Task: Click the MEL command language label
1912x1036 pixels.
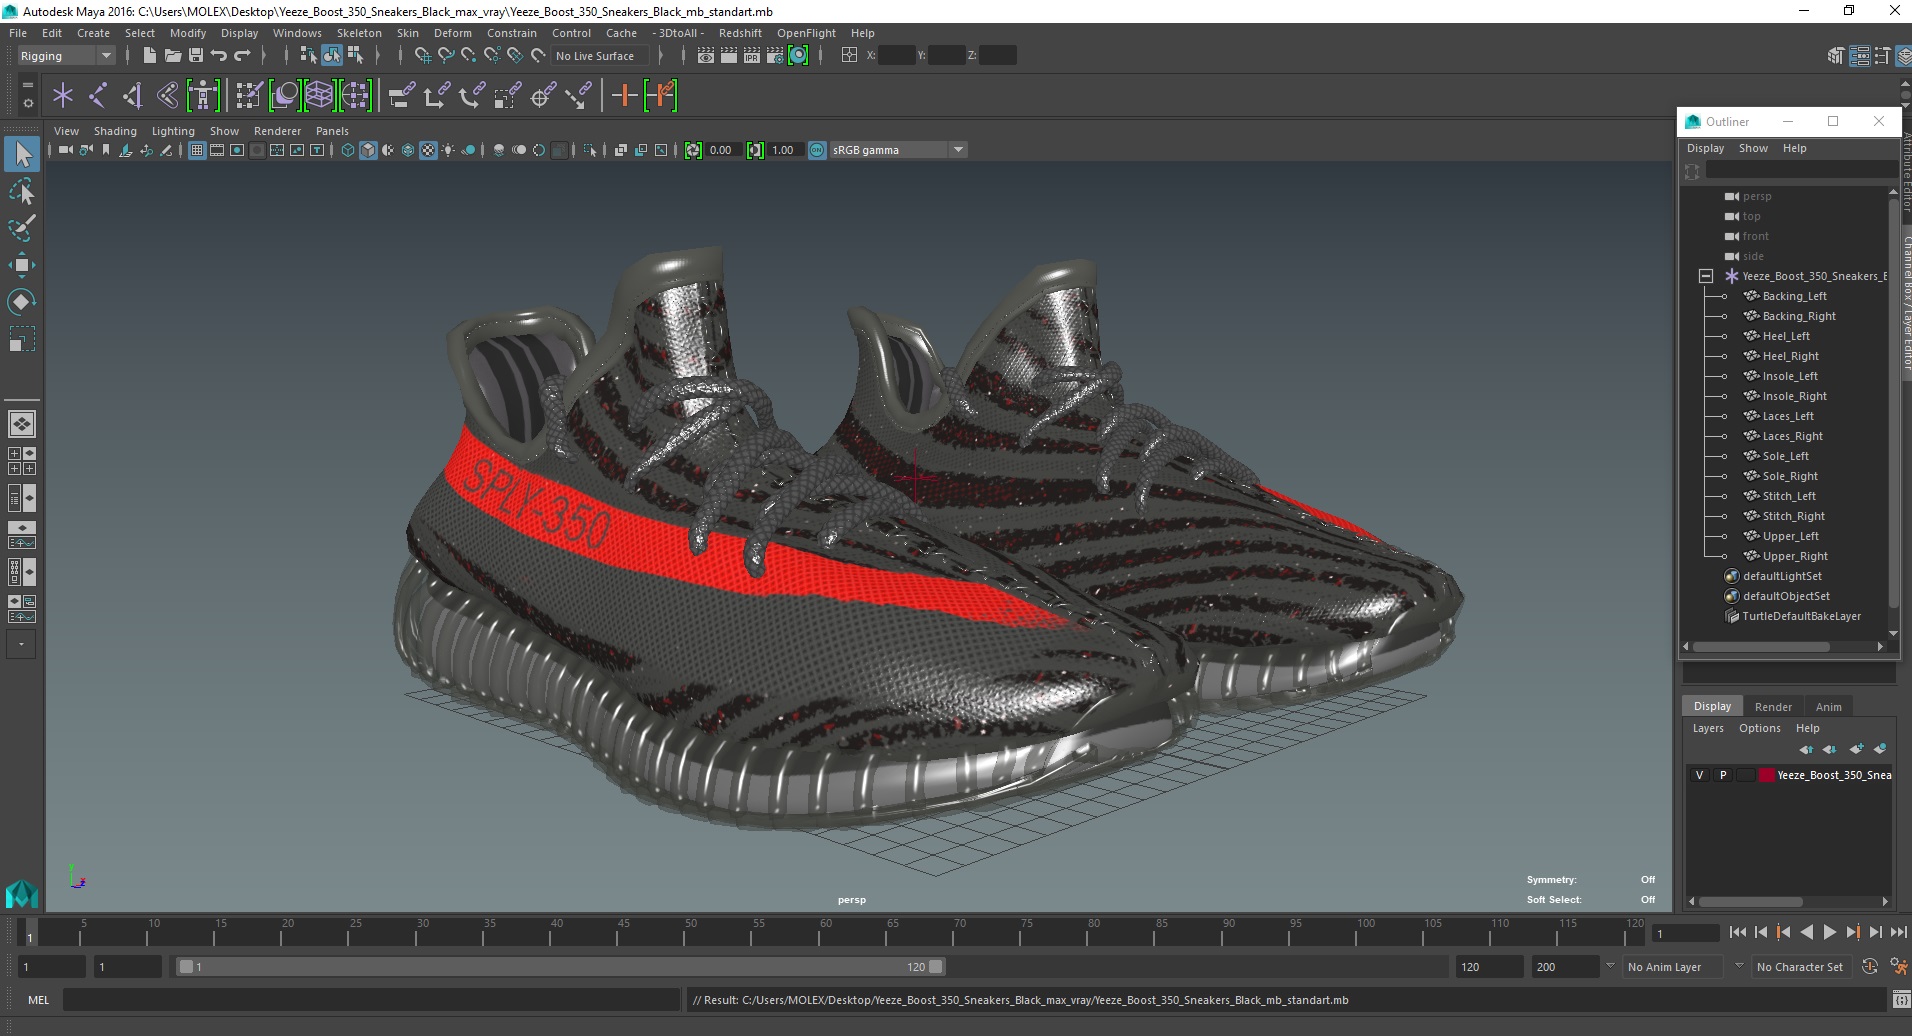Action: (38, 1000)
